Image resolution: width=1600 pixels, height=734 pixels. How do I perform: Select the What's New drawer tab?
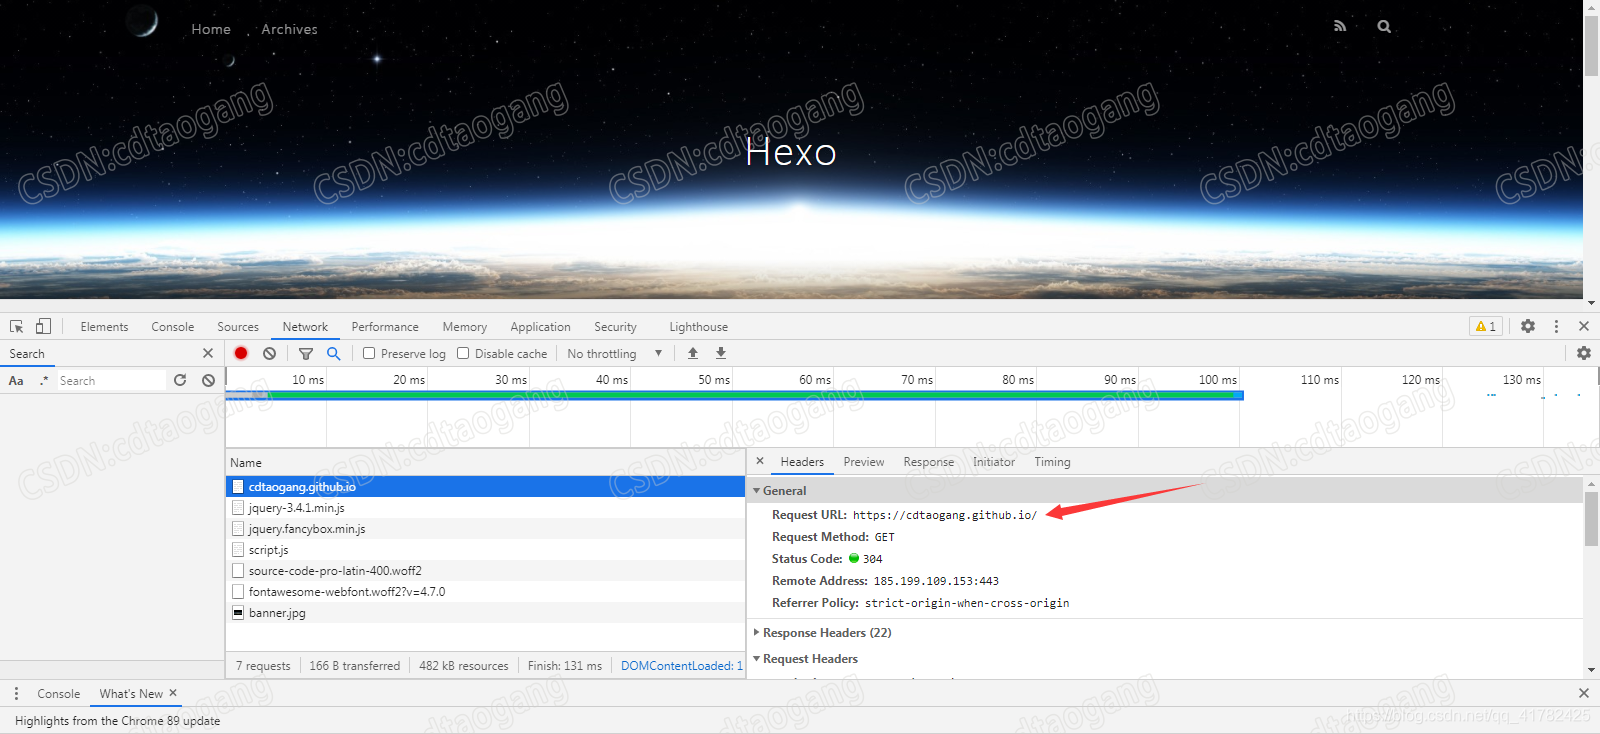point(131,694)
